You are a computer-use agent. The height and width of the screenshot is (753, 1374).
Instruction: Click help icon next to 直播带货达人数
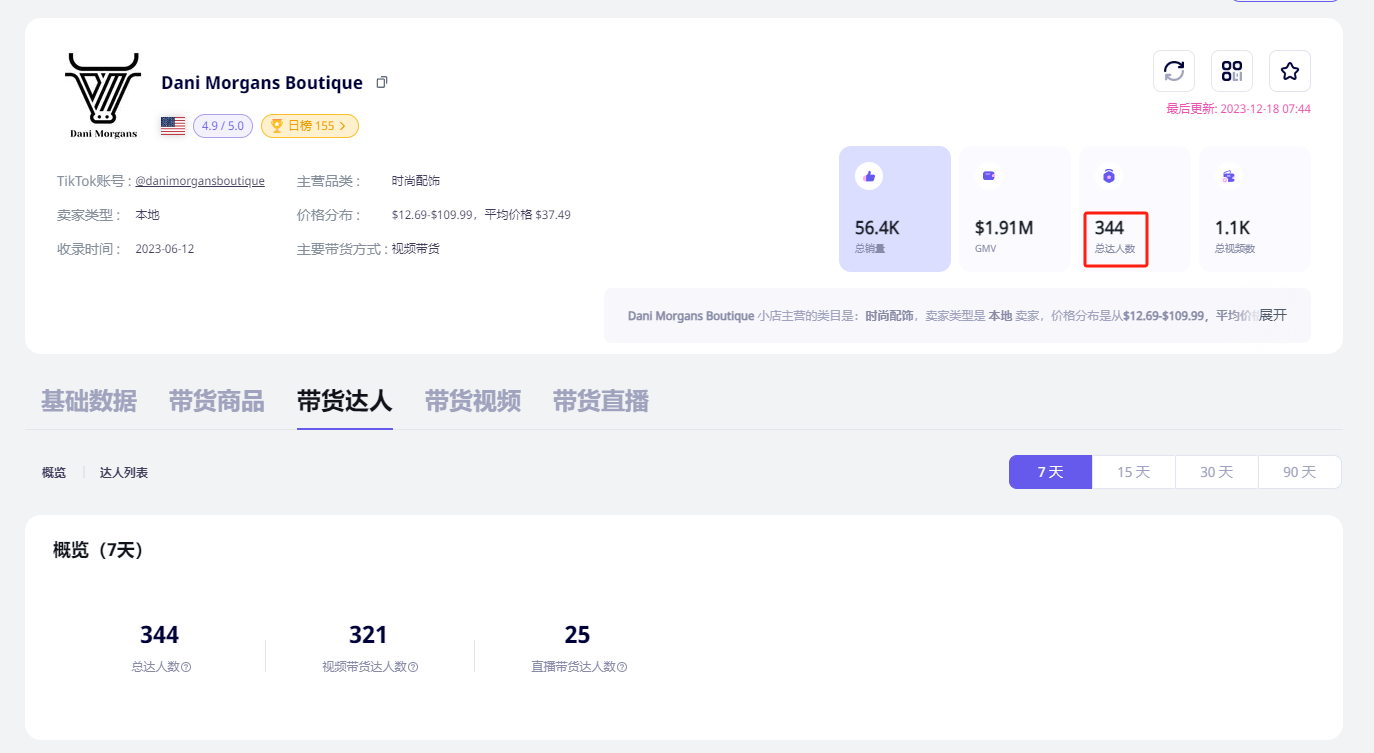pyautogui.click(x=622, y=667)
